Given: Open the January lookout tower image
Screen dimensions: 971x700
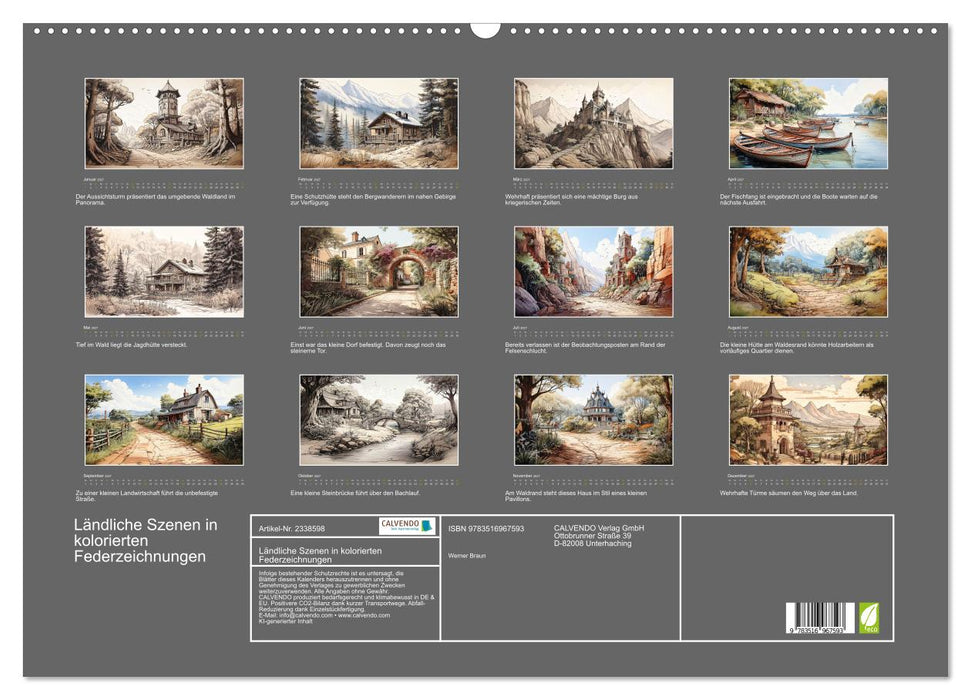Looking at the screenshot, I should point(164,123).
